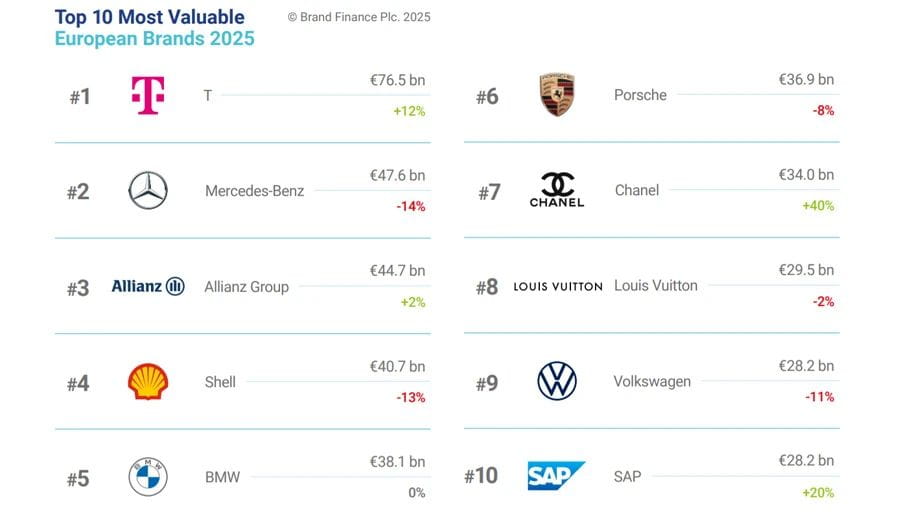
Task: Click the Allianz logo
Action: click(x=148, y=287)
